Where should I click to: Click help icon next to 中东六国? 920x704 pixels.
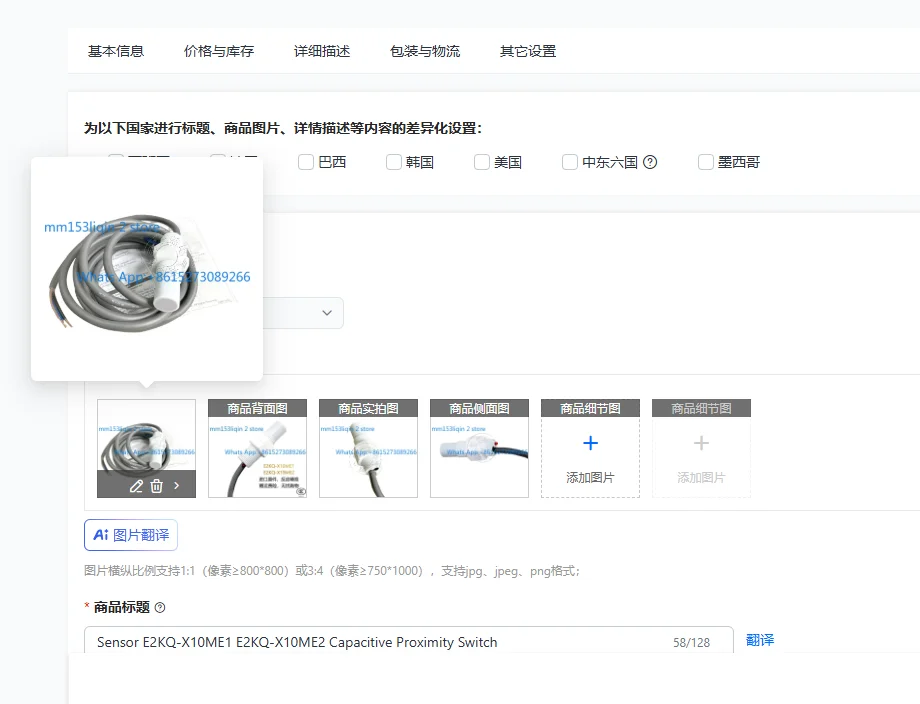coord(650,162)
